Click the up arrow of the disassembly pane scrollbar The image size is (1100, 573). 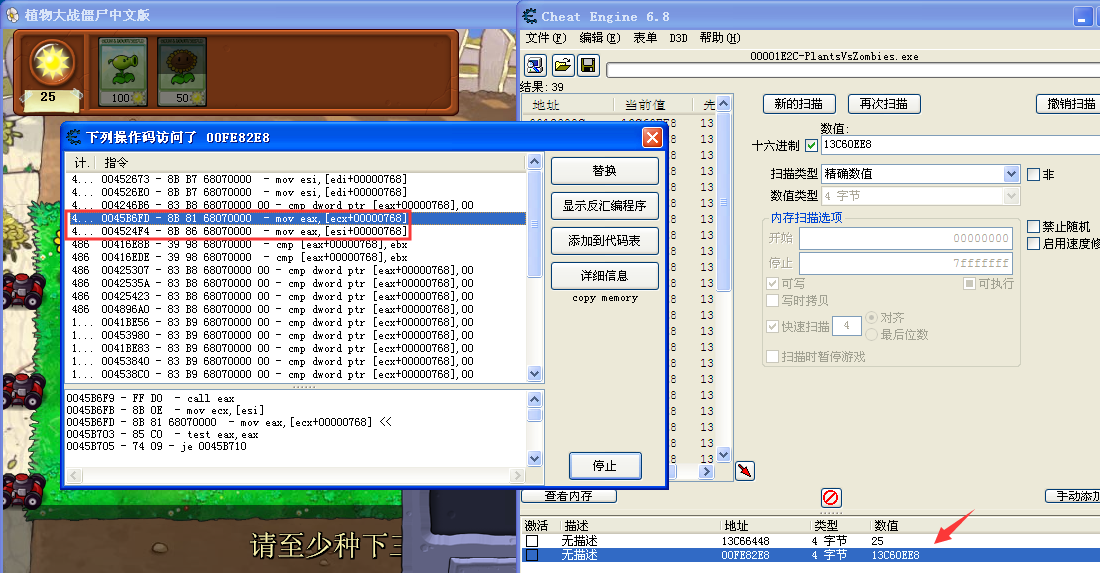(x=535, y=400)
